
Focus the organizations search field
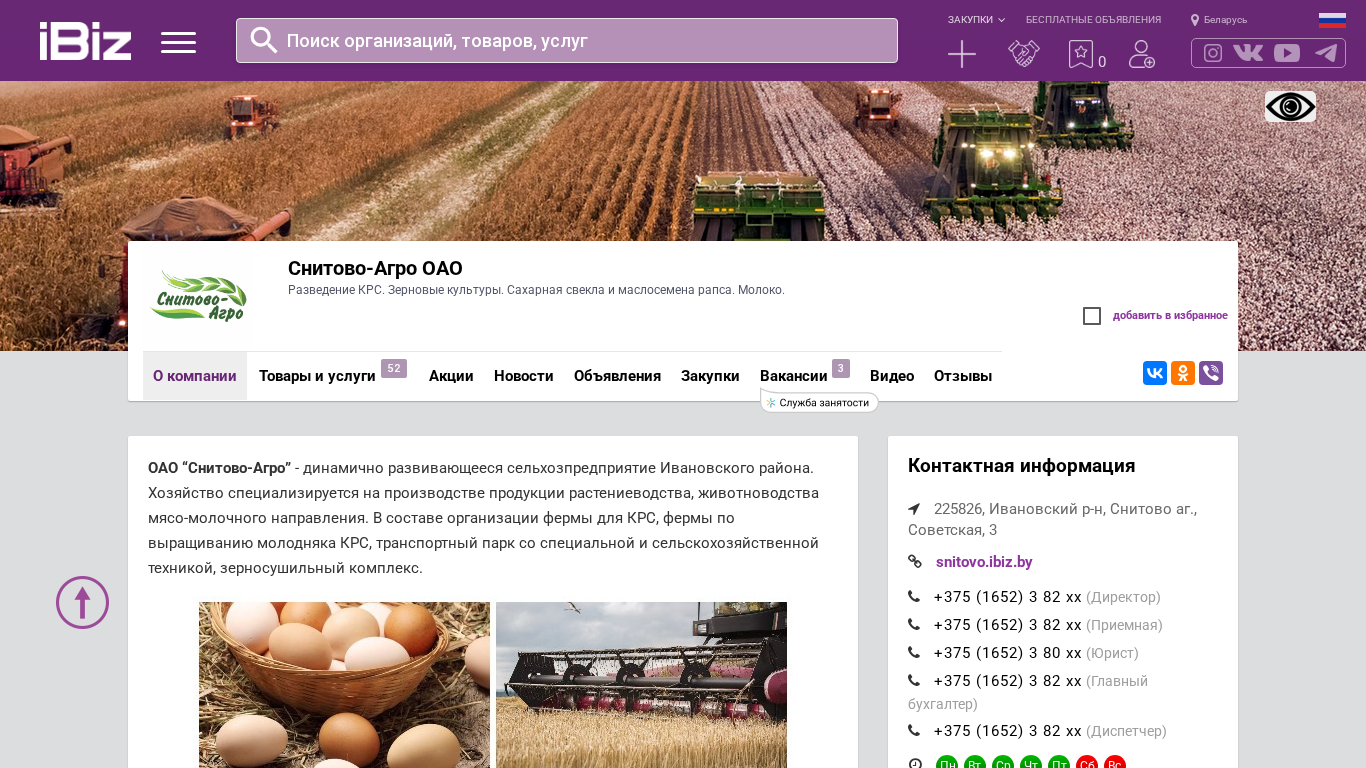coord(567,41)
